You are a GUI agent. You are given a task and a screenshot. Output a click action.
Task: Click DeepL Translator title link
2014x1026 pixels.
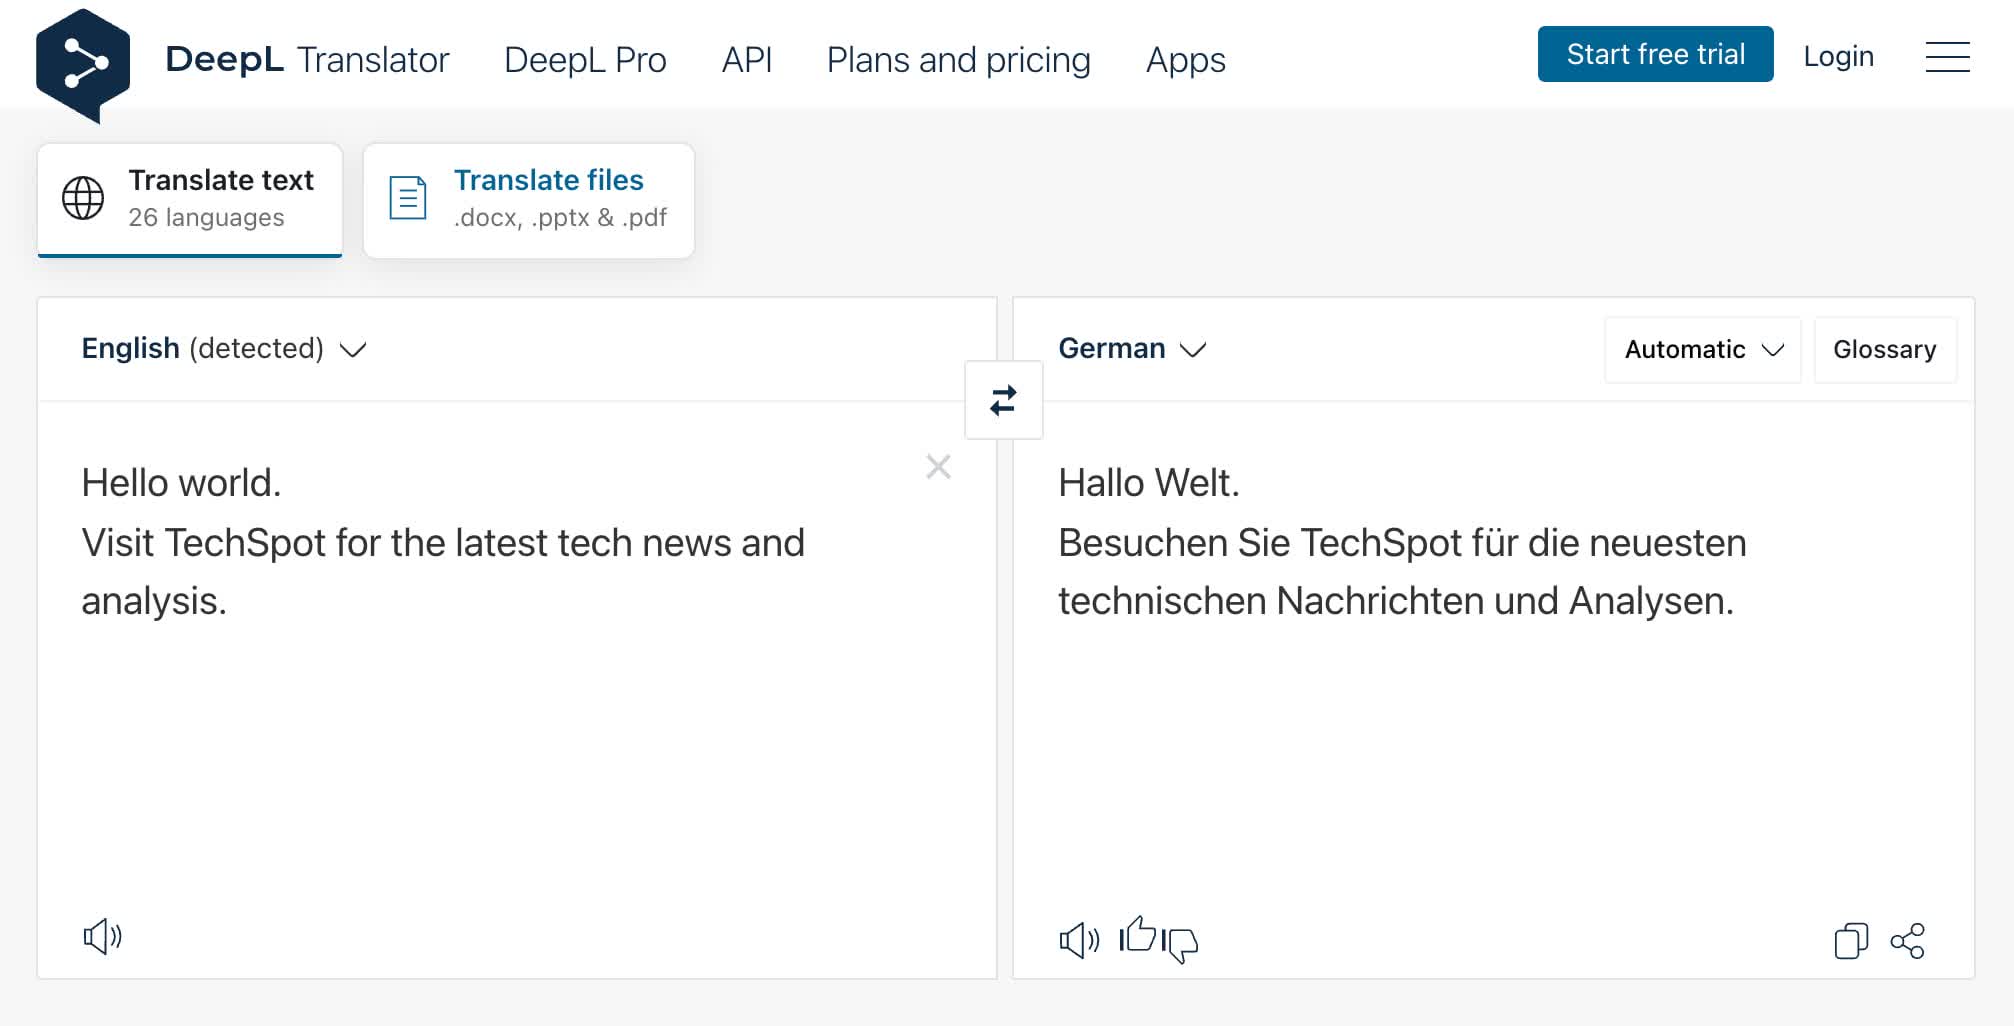coord(307,60)
